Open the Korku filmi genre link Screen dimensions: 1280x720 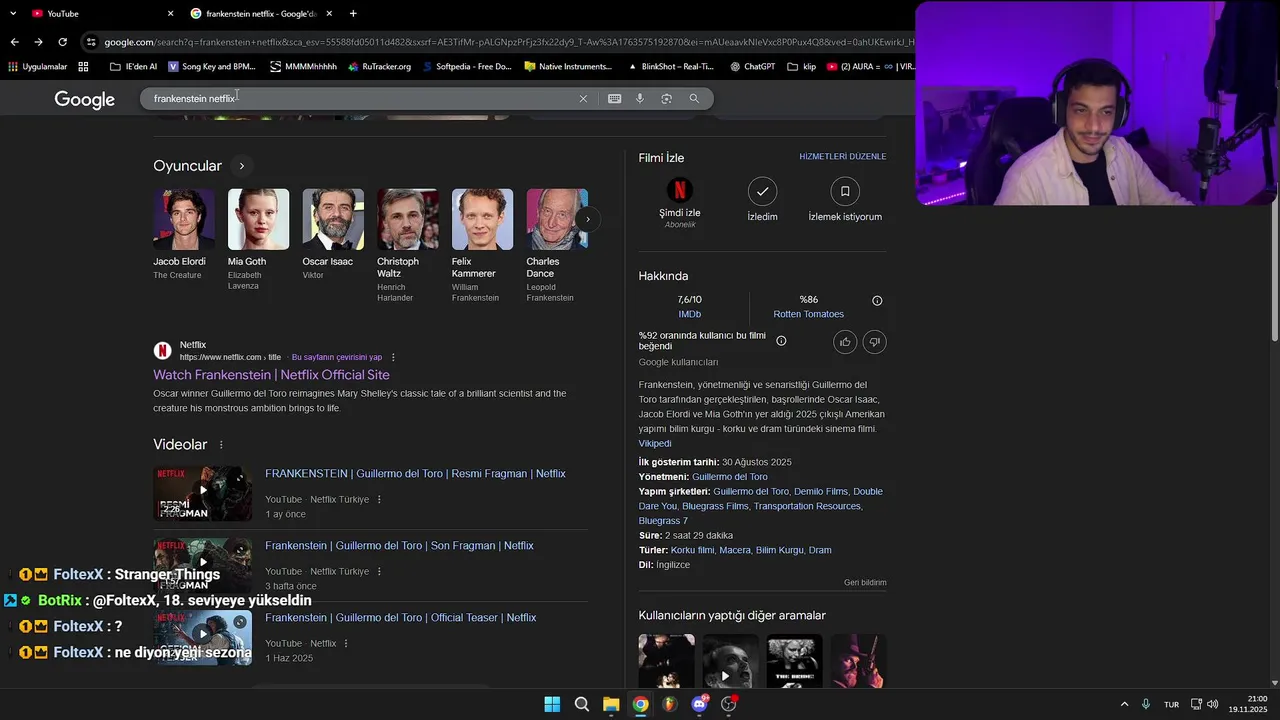693,550
